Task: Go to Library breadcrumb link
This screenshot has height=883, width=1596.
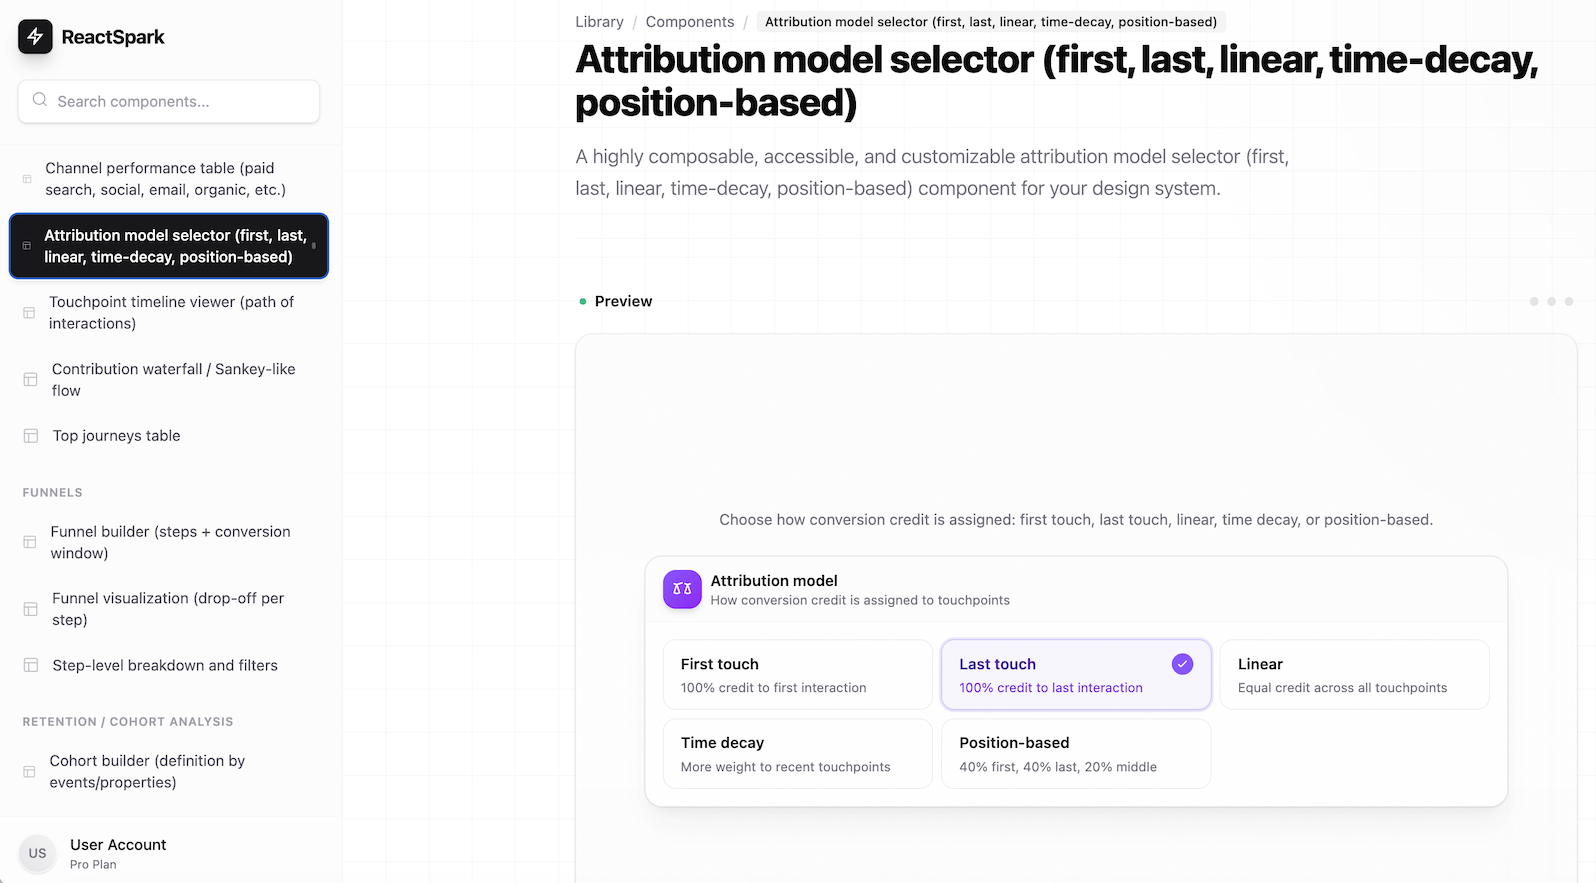Action: coord(599,22)
